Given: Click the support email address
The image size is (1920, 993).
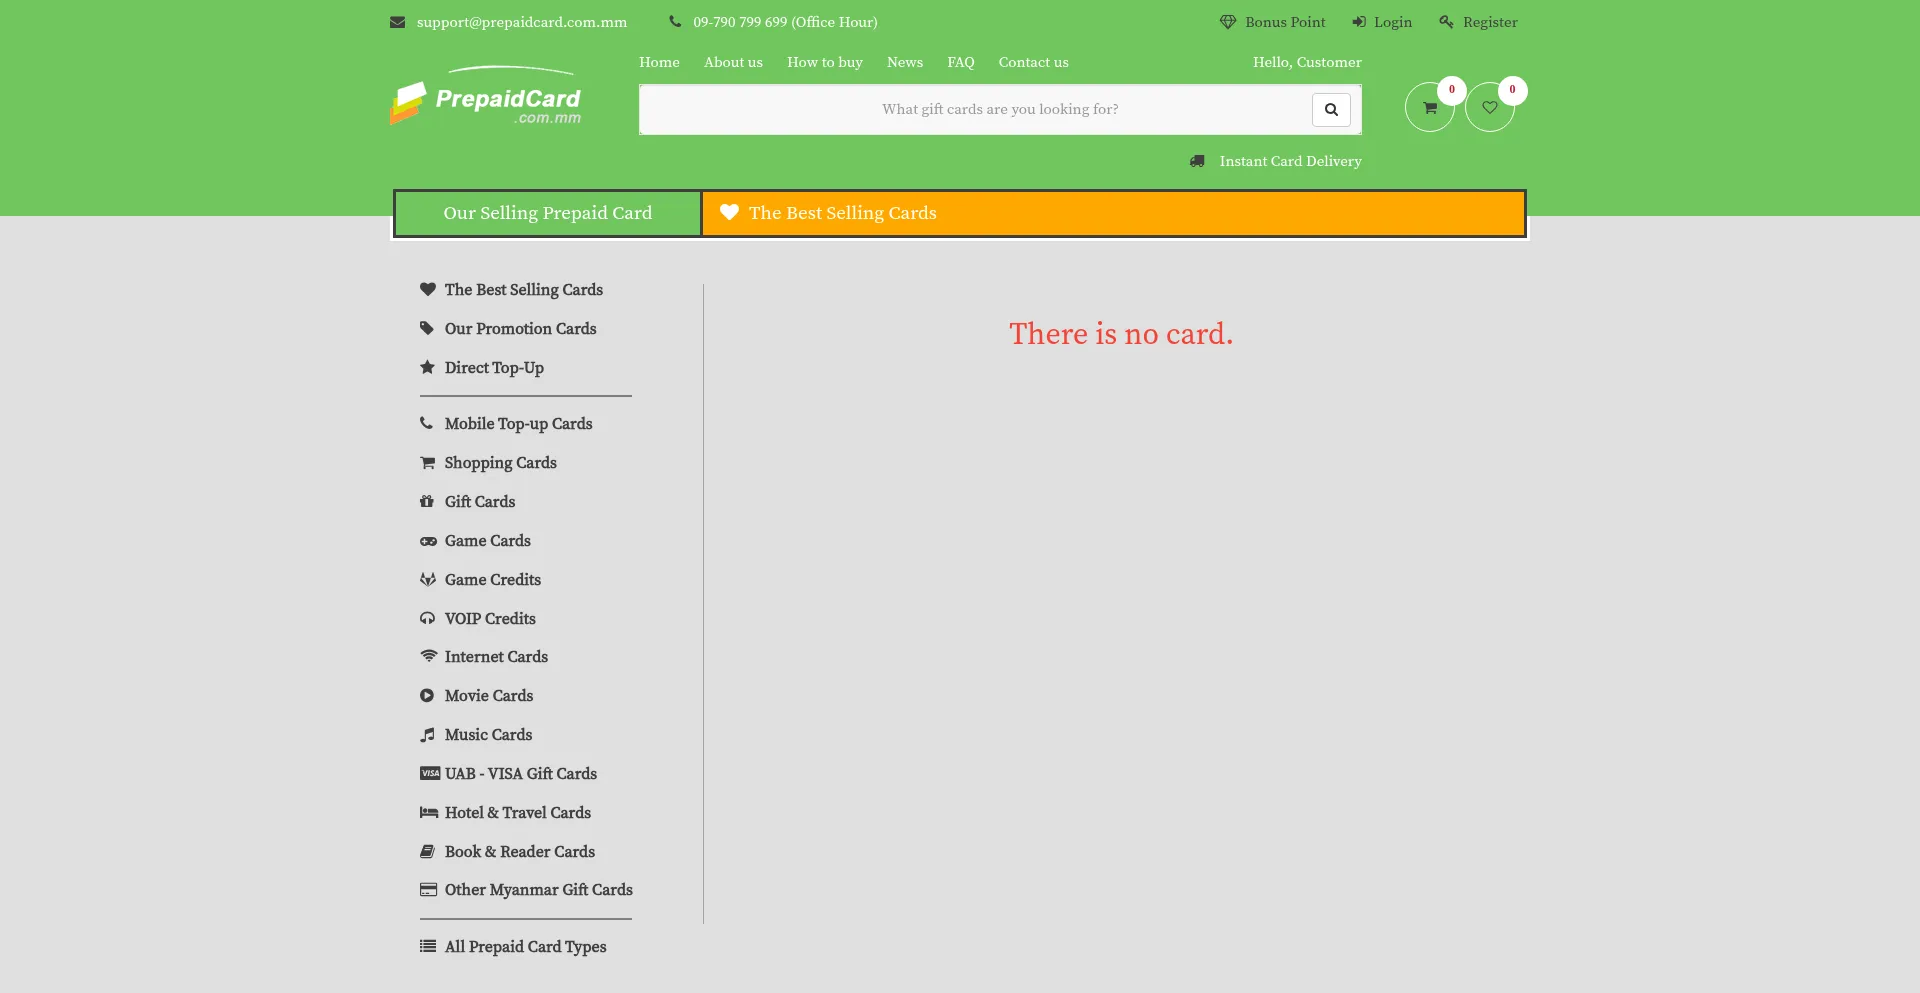Looking at the screenshot, I should (521, 22).
